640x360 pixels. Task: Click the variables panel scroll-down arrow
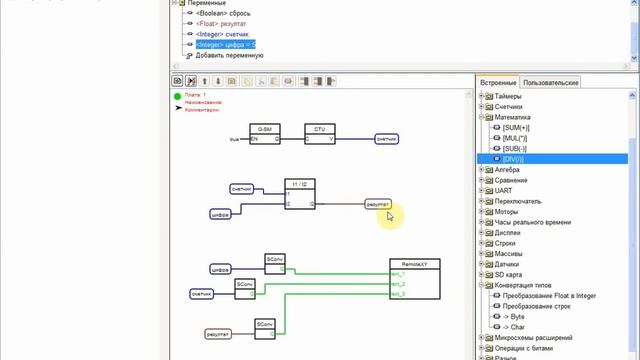click(634, 58)
